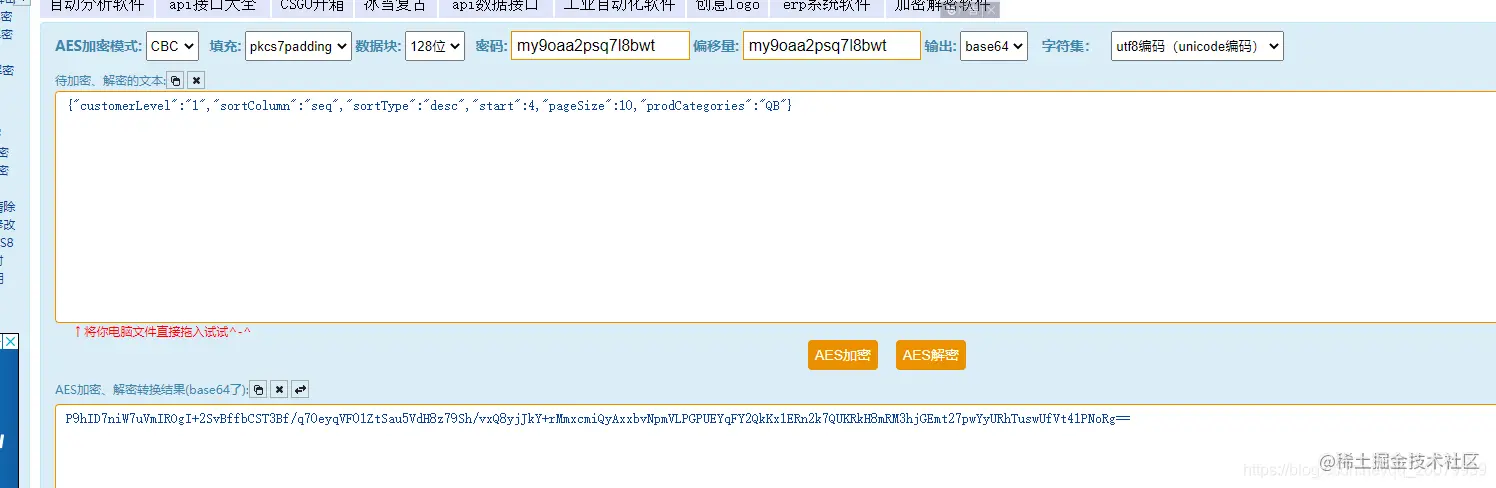
Task: Click the 字符集 label
Action: click(1065, 47)
